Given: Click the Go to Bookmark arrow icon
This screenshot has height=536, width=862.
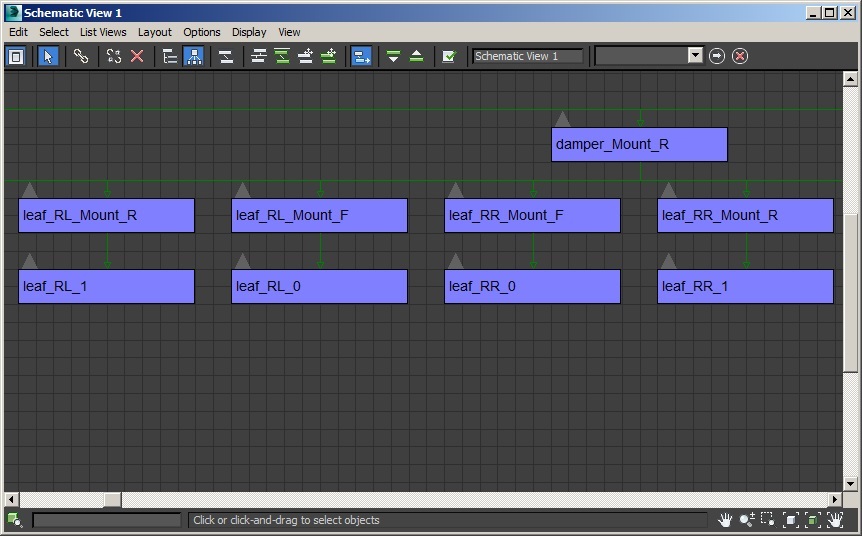Looking at the screenshot, I should (717, 56).
